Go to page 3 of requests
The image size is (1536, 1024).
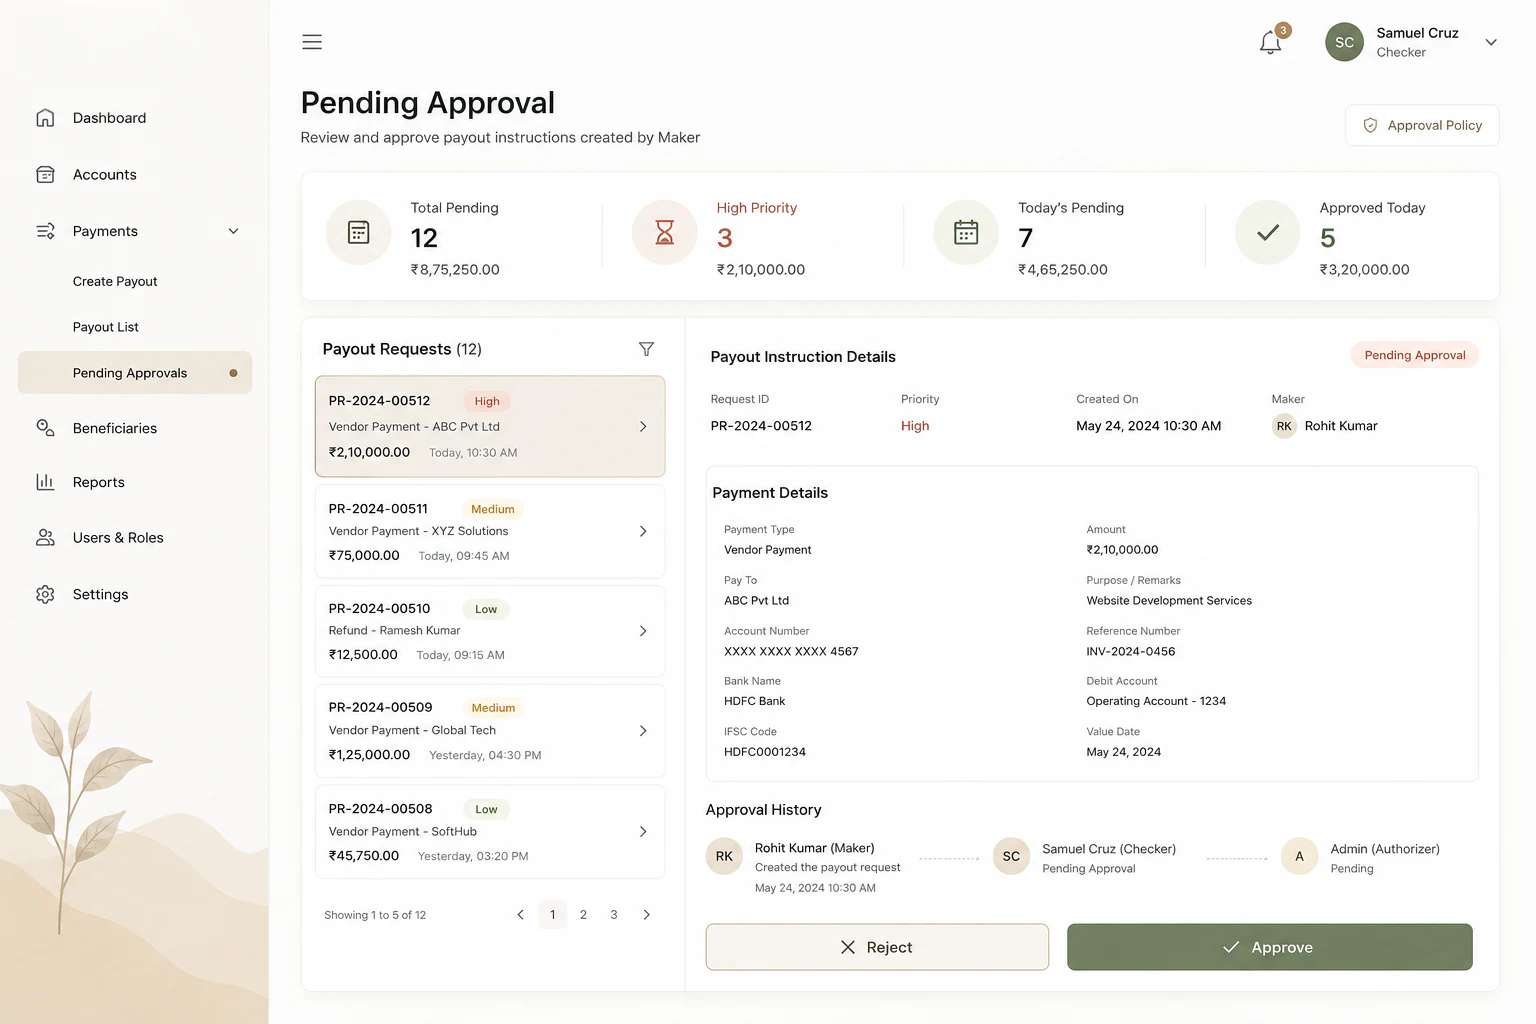614,915
